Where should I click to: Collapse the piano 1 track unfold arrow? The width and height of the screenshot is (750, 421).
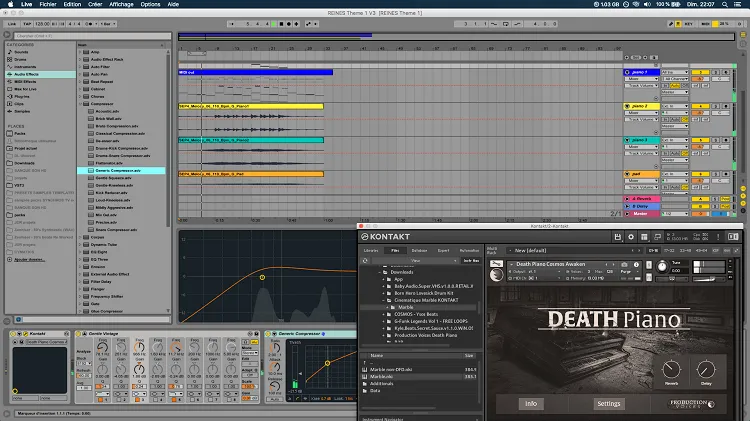627,72
